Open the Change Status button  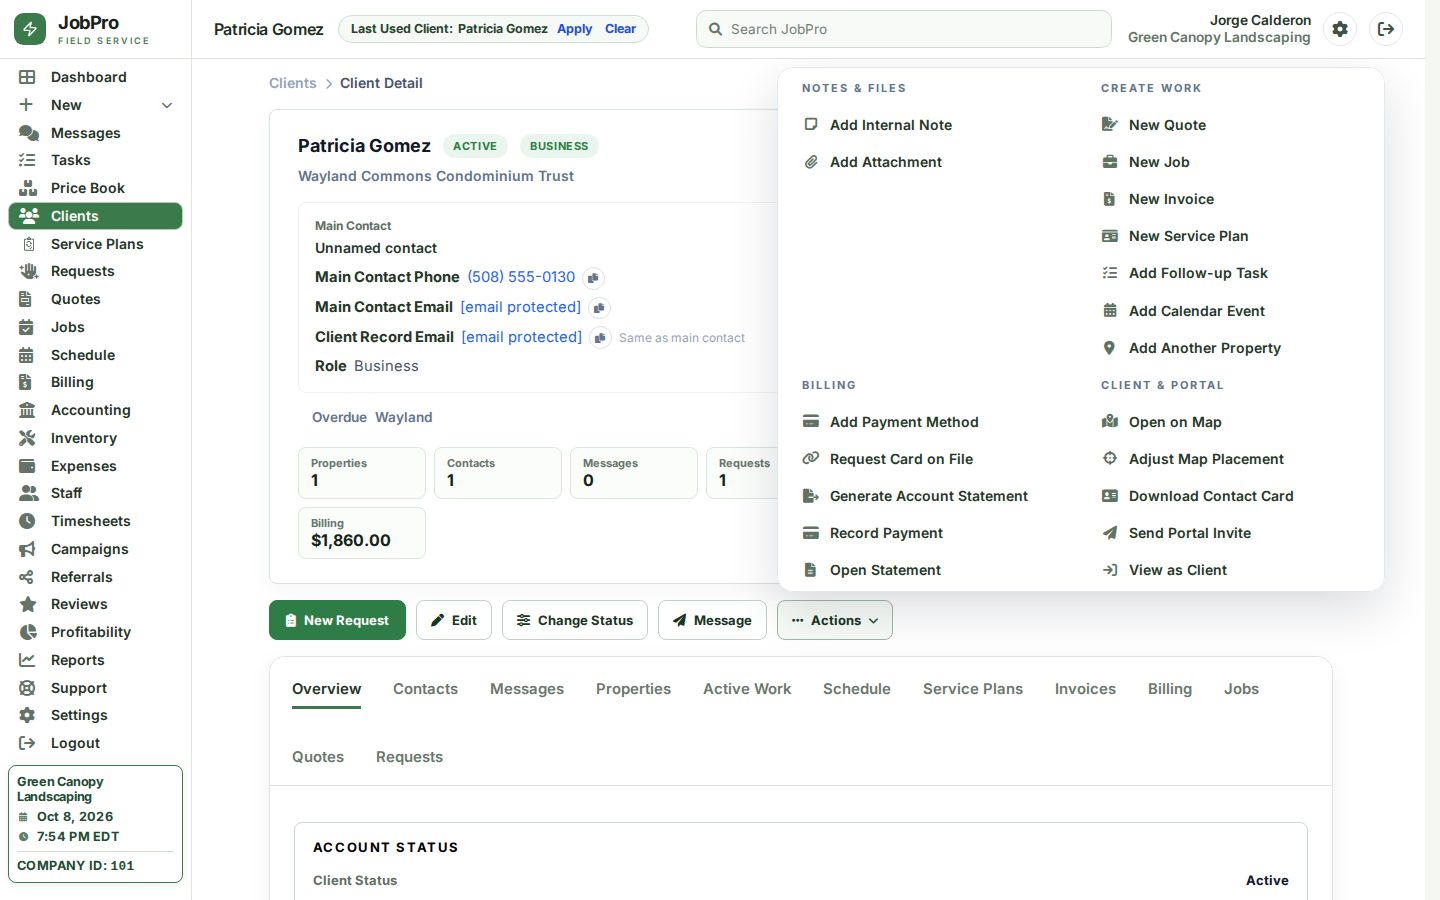[575, 620]
